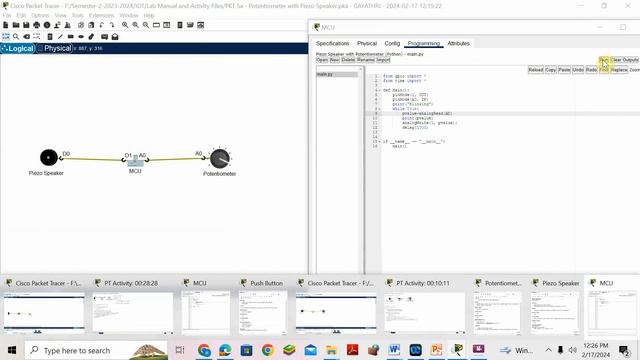Click the taskbar search box
This screenshot has height=360, width=640.
[96, 350]
